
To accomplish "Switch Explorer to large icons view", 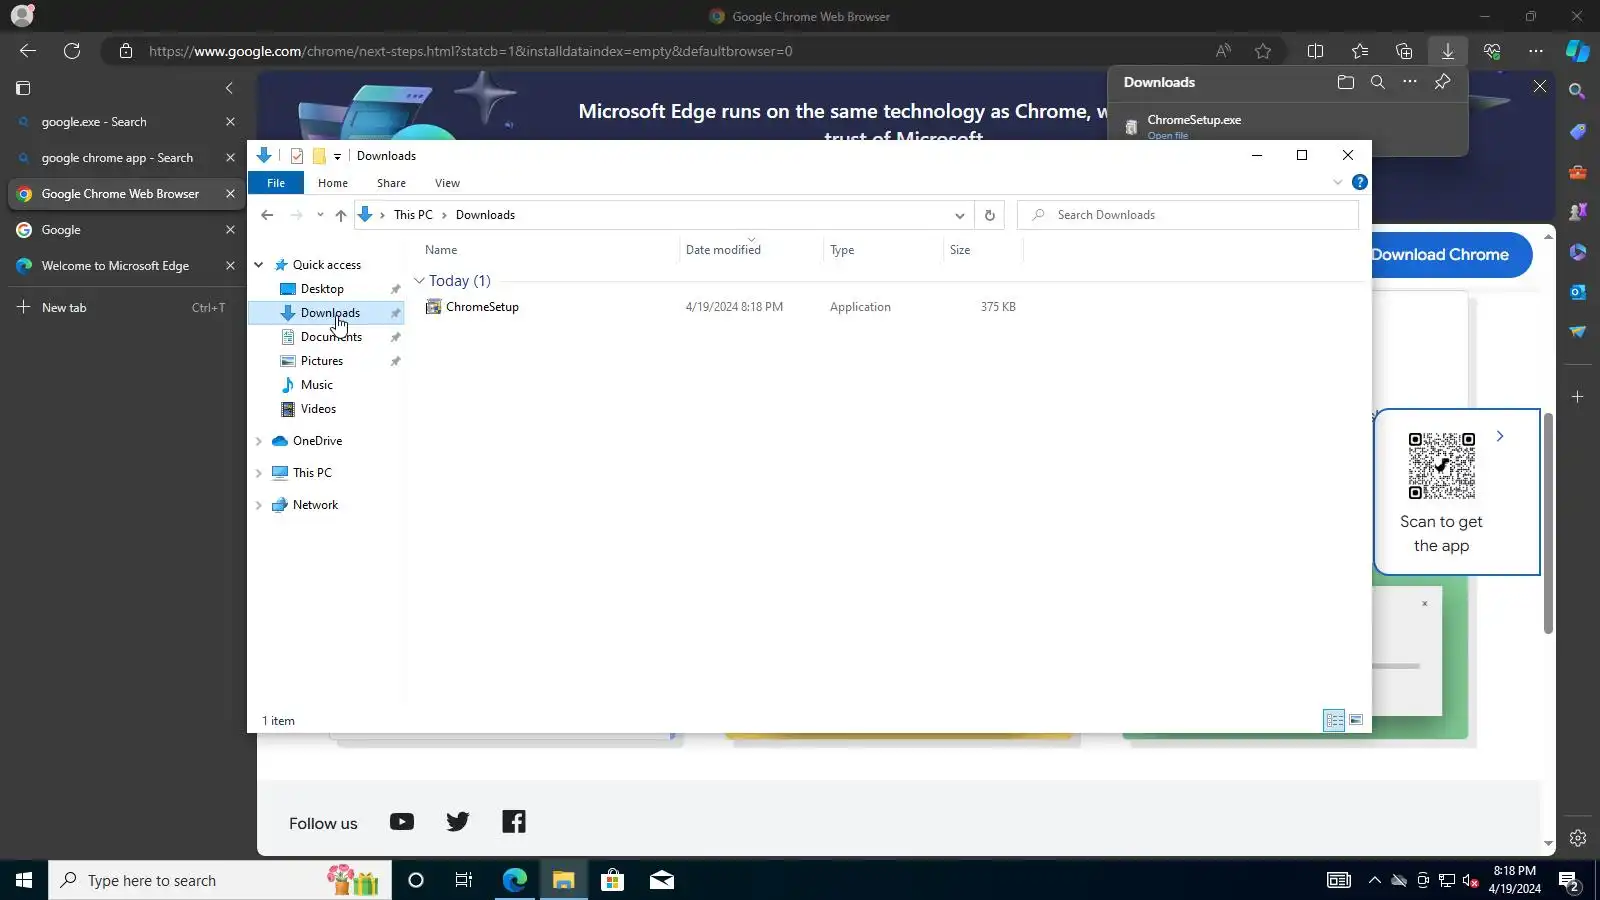I will tap(1356, 720).
